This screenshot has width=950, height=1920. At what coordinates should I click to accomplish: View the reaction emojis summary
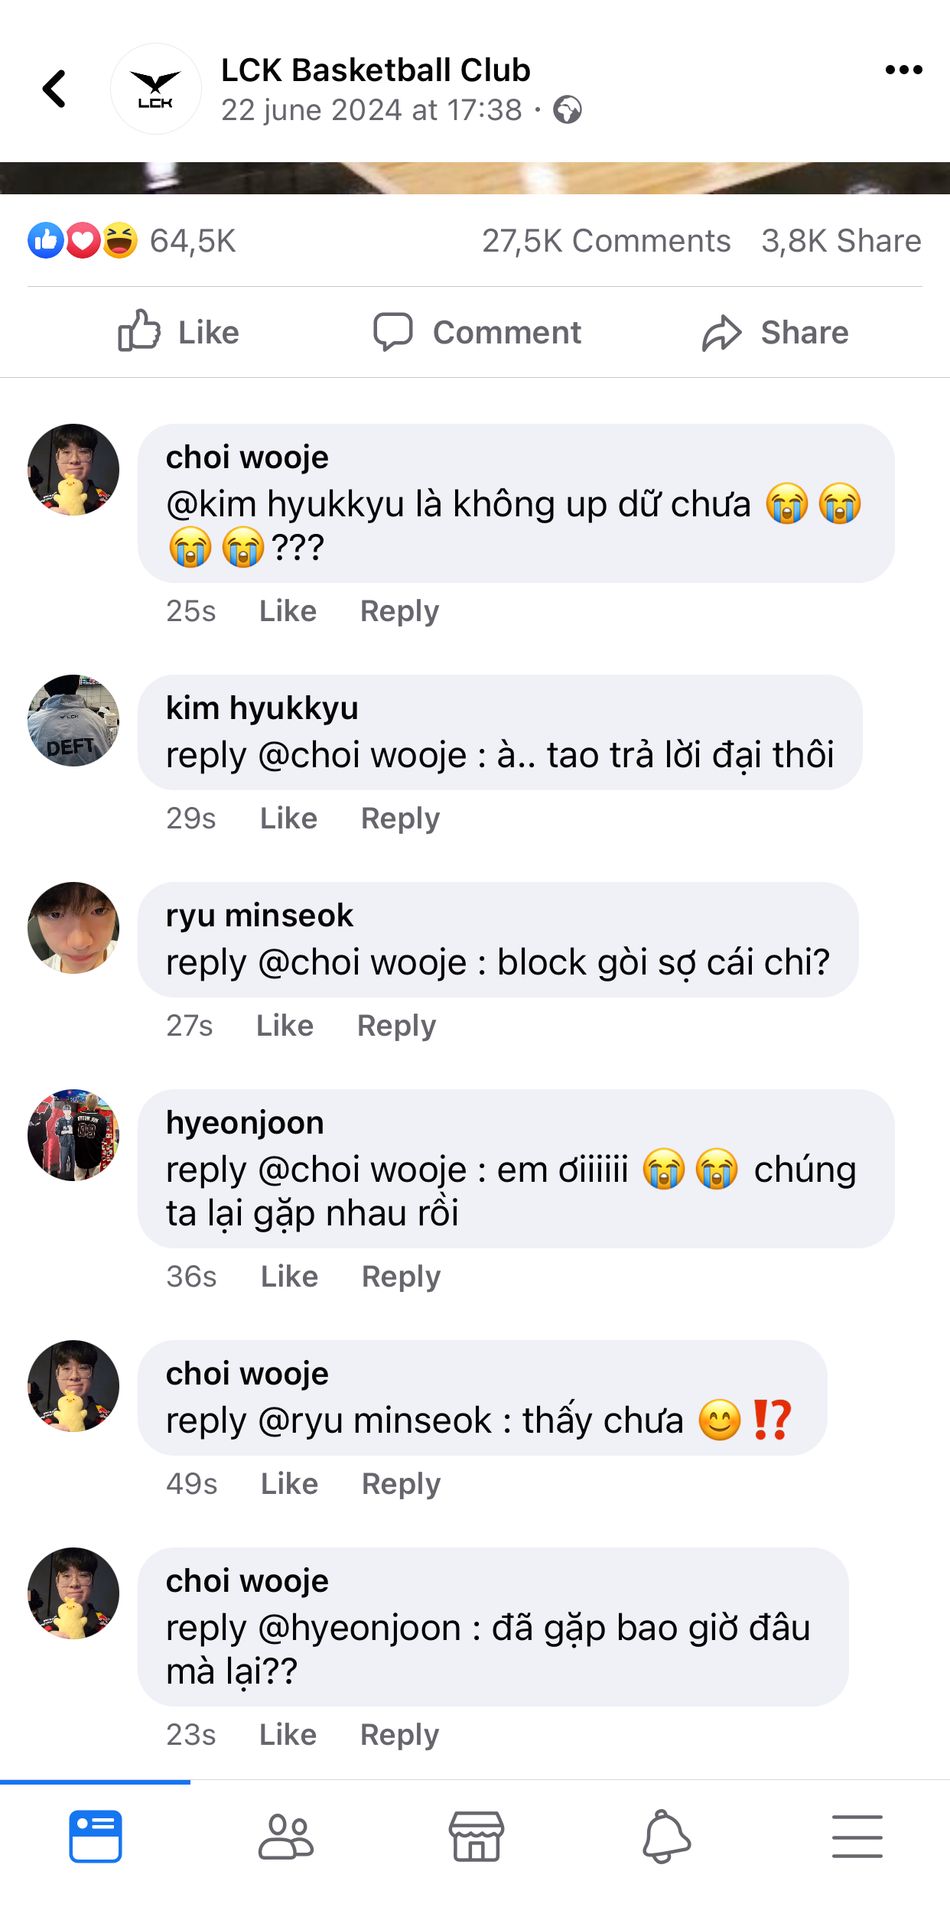tap(82, 241)
